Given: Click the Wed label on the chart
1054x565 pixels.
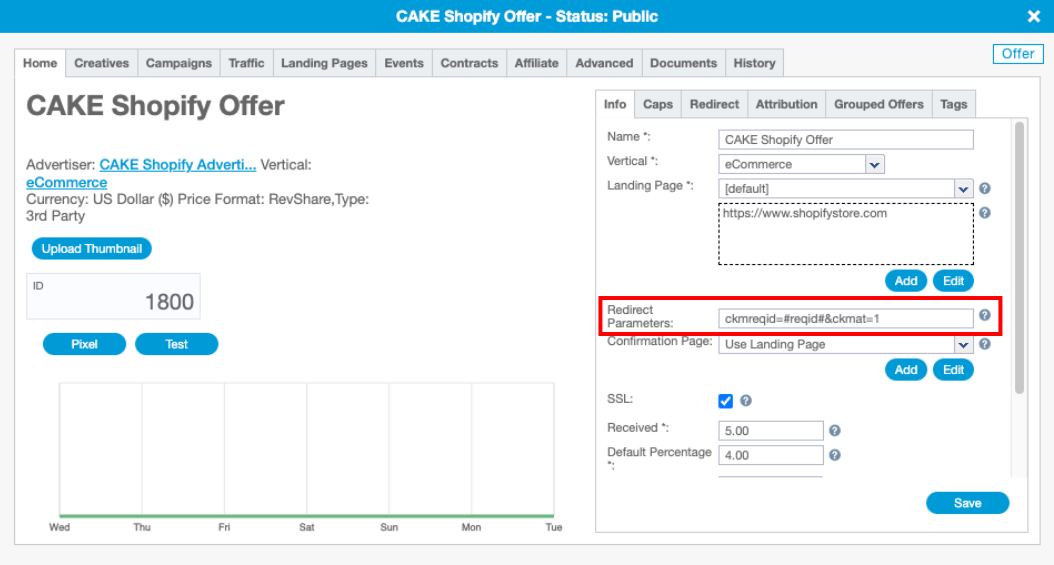Looking at the screenshot, I should pyautogui.click(x=59, y=527).
